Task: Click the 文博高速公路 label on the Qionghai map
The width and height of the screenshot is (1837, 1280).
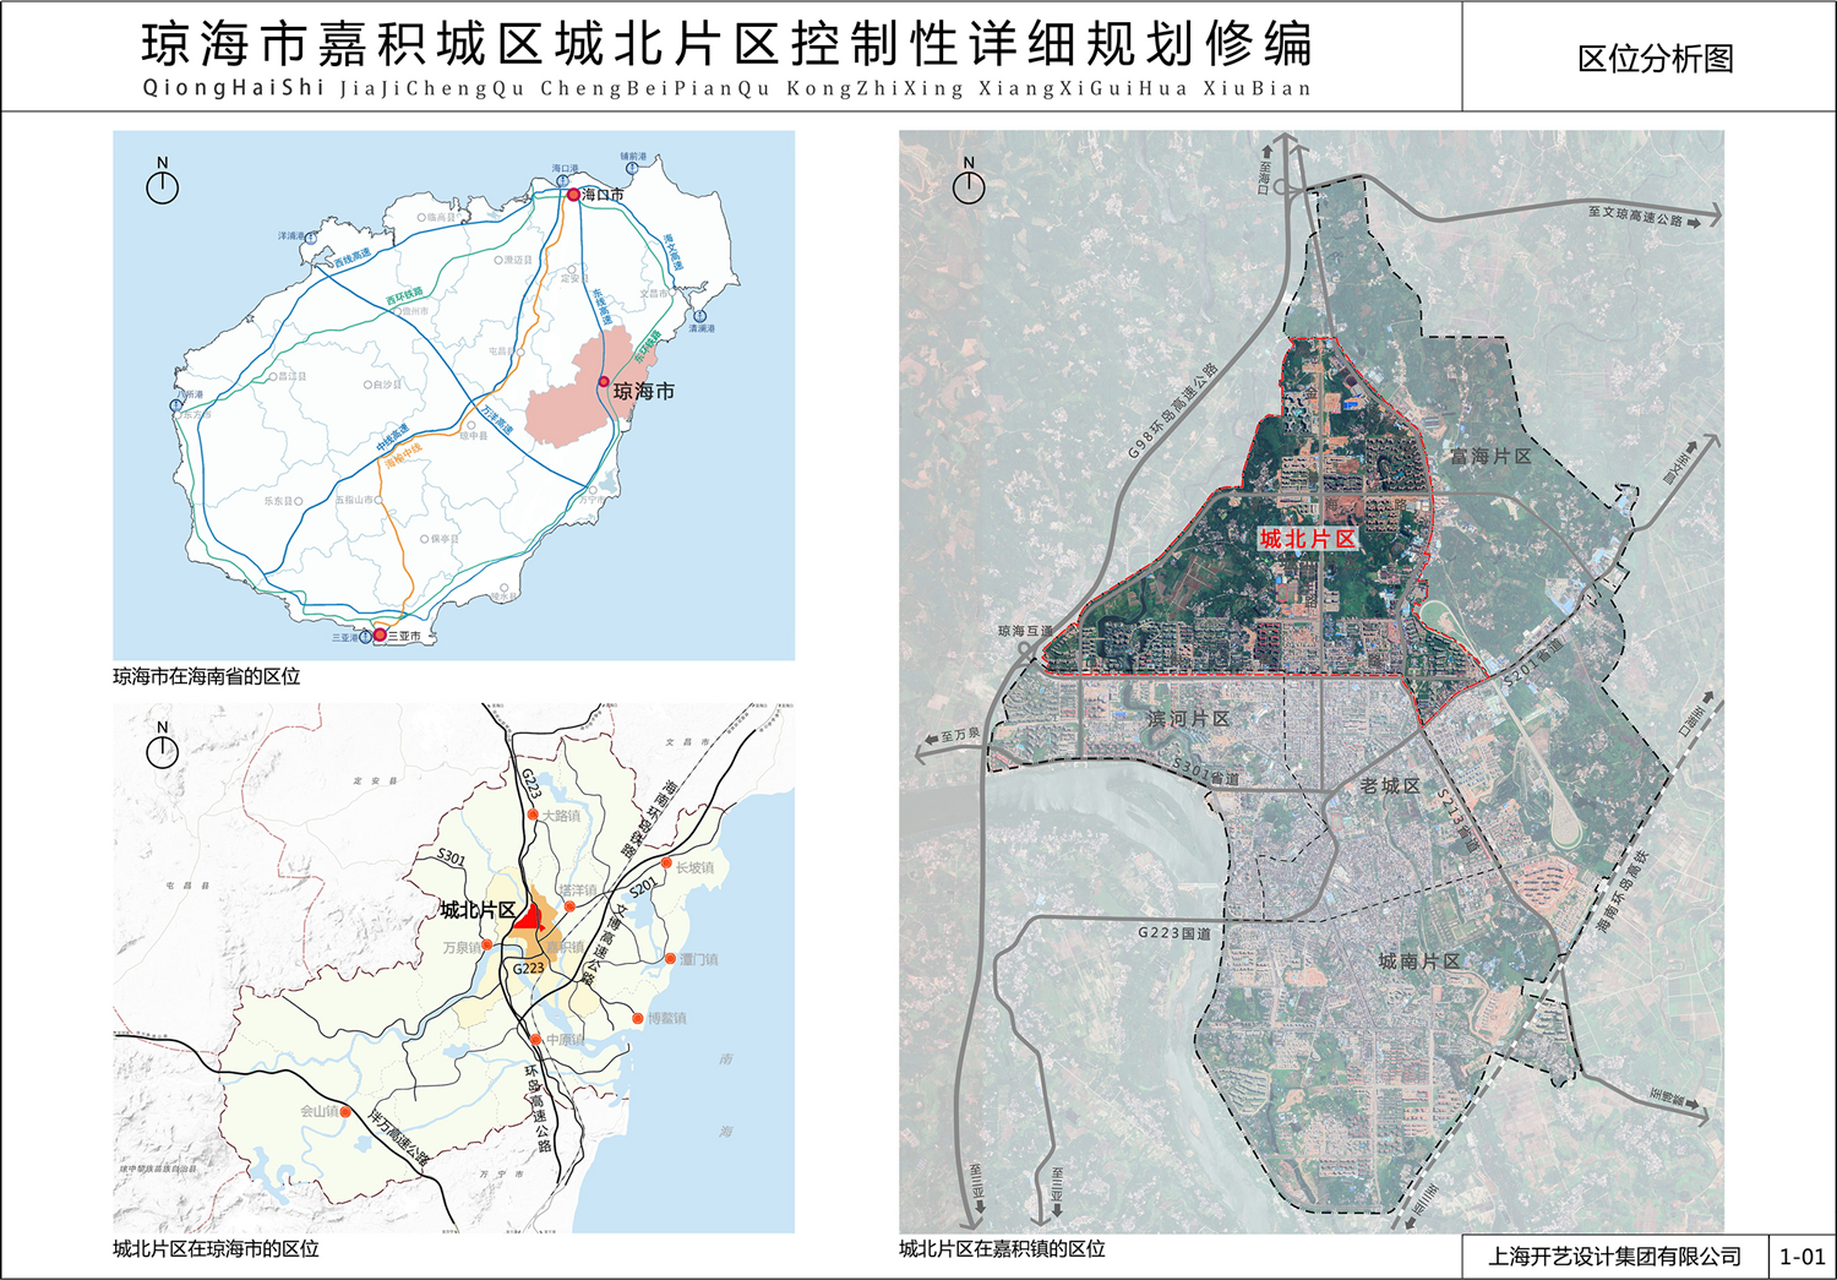Action: [606, 945]
